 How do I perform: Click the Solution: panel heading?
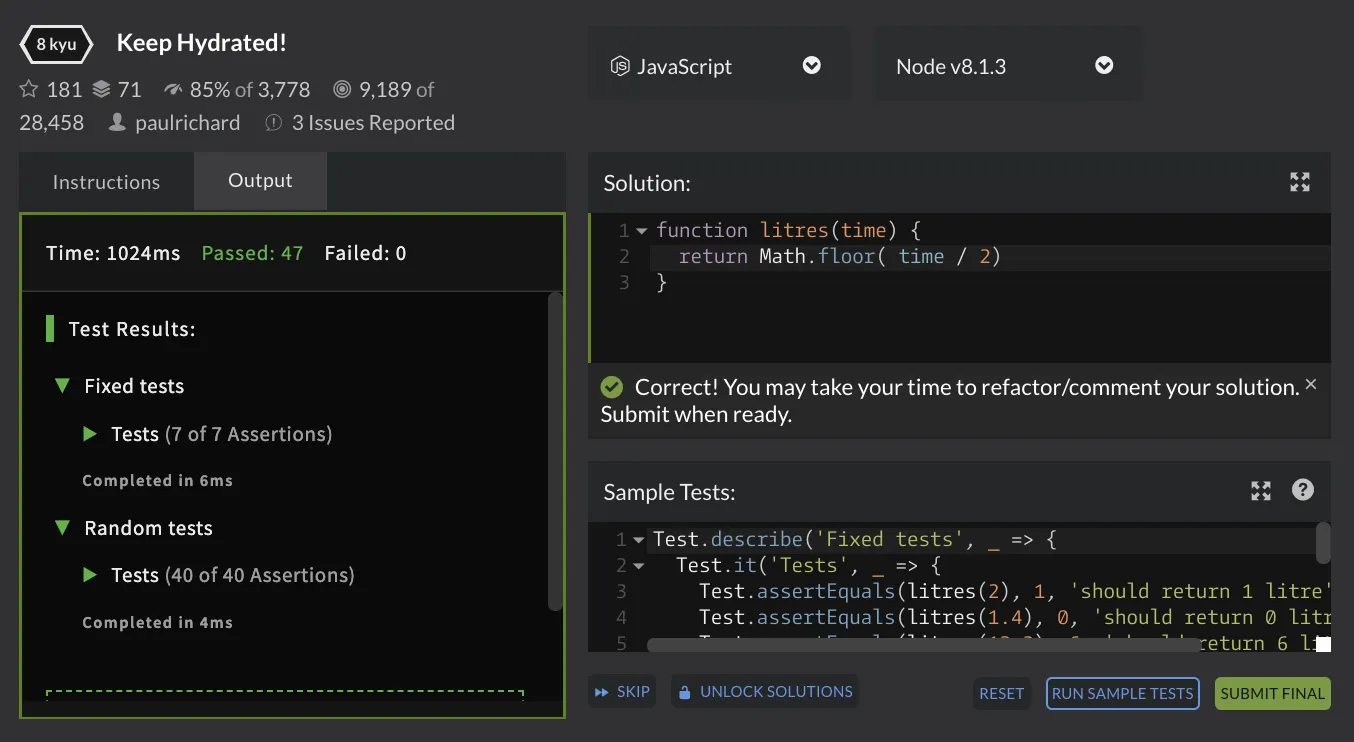(x=647, y=183)
